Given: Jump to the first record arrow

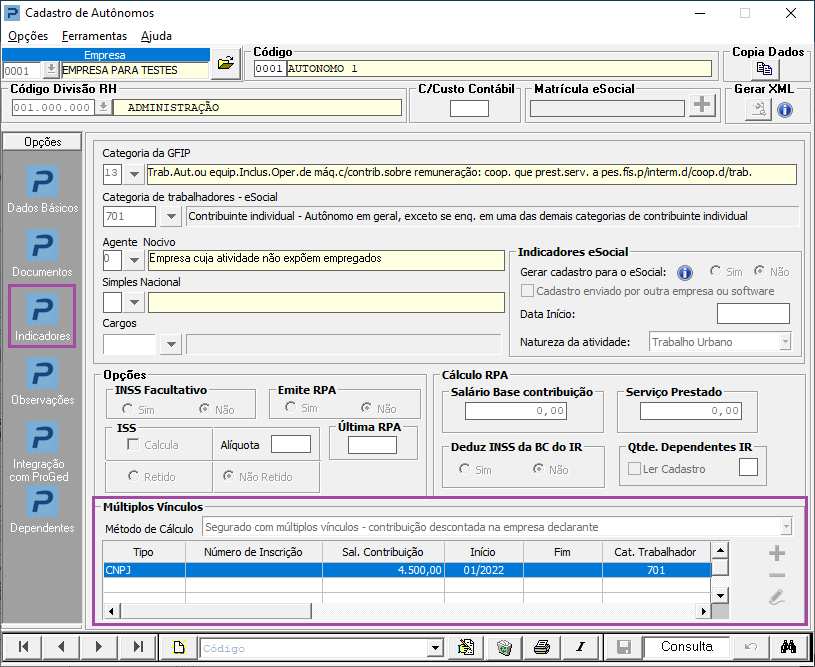Looking at the screenshot, I should click(23, 647).
